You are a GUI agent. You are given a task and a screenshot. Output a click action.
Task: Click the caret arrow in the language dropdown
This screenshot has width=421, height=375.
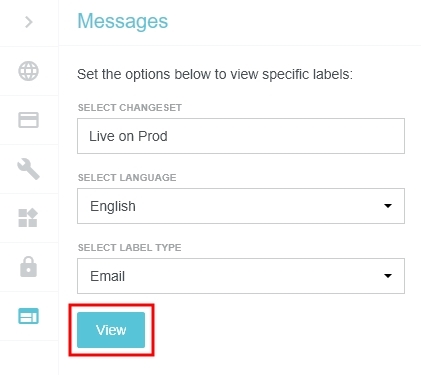click(x=388, y=206)
